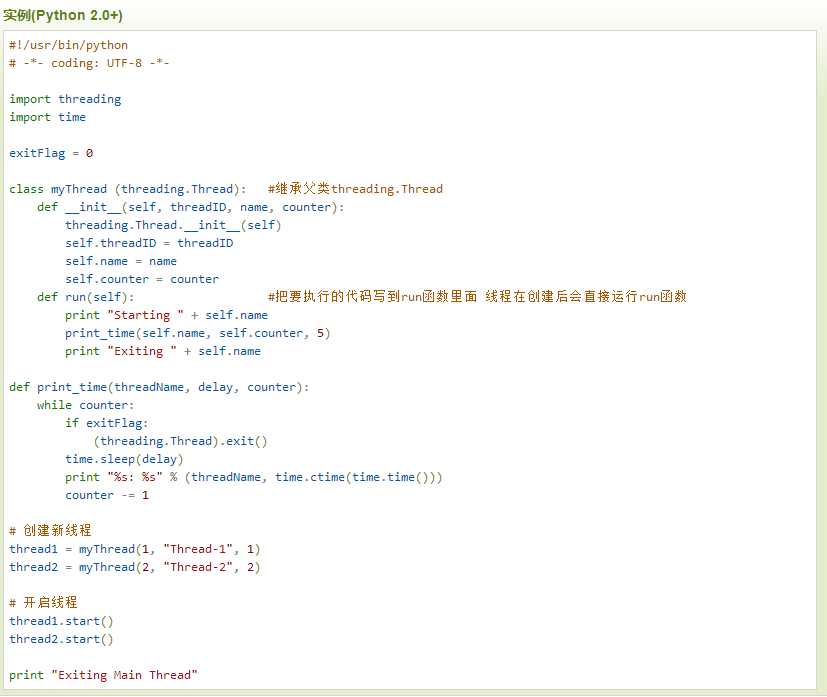Click the self.threadID = threadID line
The width and height of the screenshot is (827, 697).
tap(149, 243)
